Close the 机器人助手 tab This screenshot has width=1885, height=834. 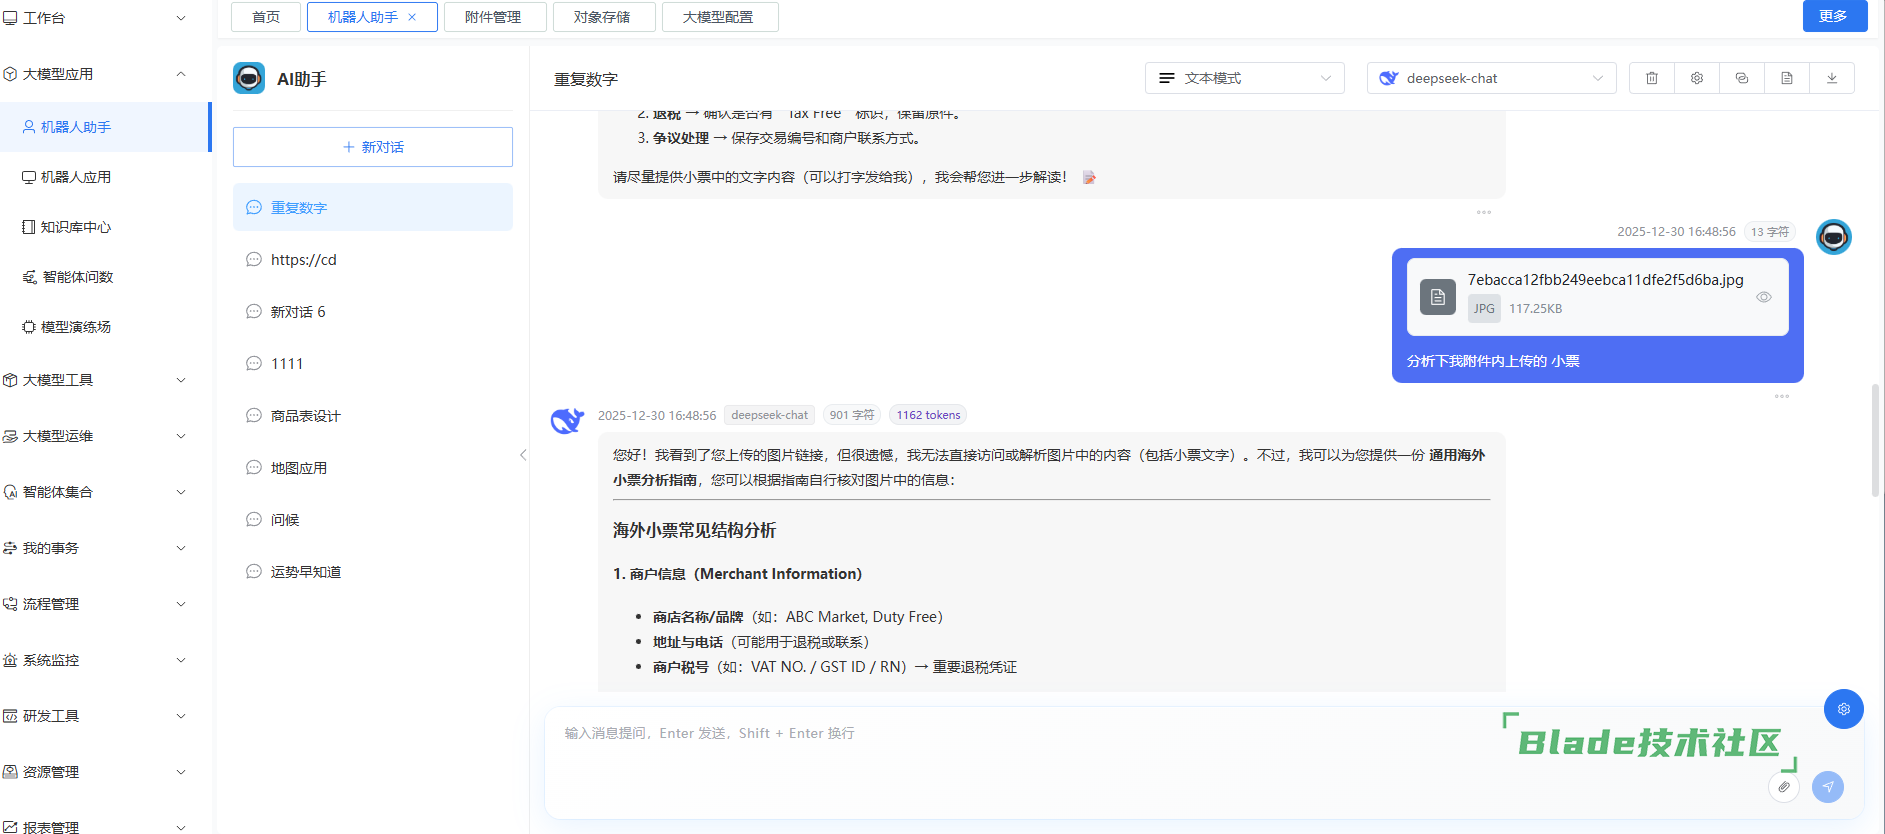tap(412, 17)
